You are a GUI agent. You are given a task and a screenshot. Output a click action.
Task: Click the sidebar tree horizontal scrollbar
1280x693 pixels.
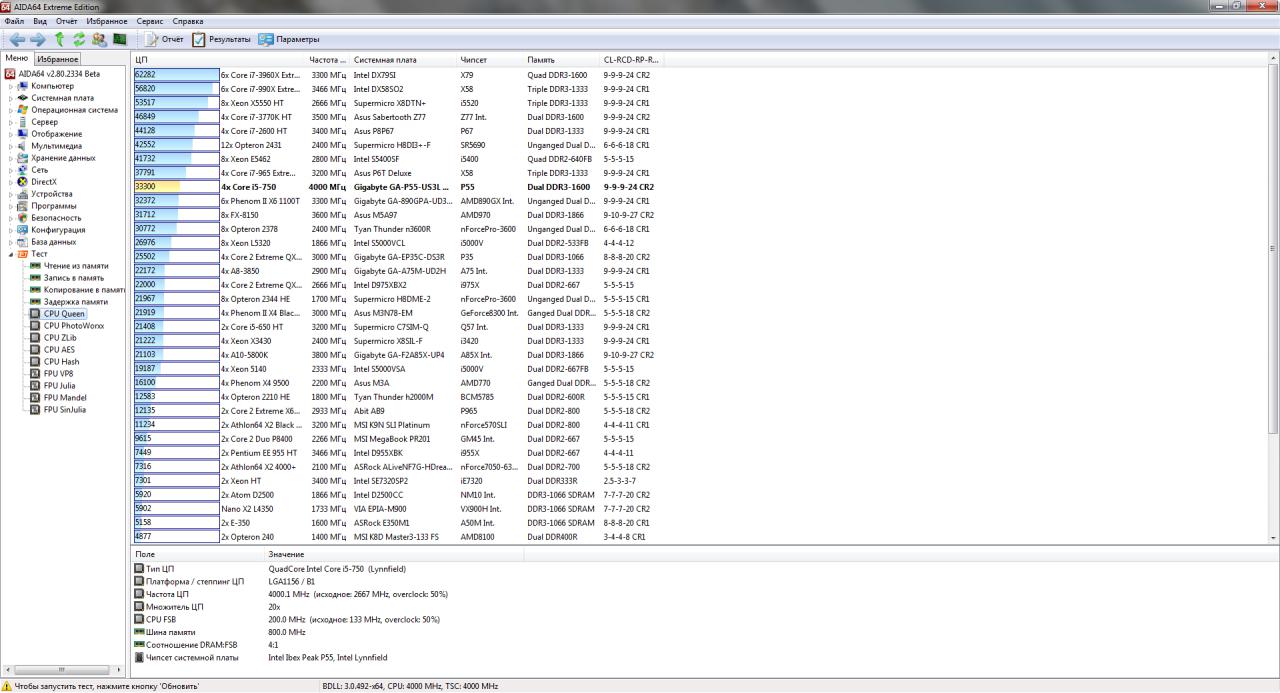tap(64, 670)
